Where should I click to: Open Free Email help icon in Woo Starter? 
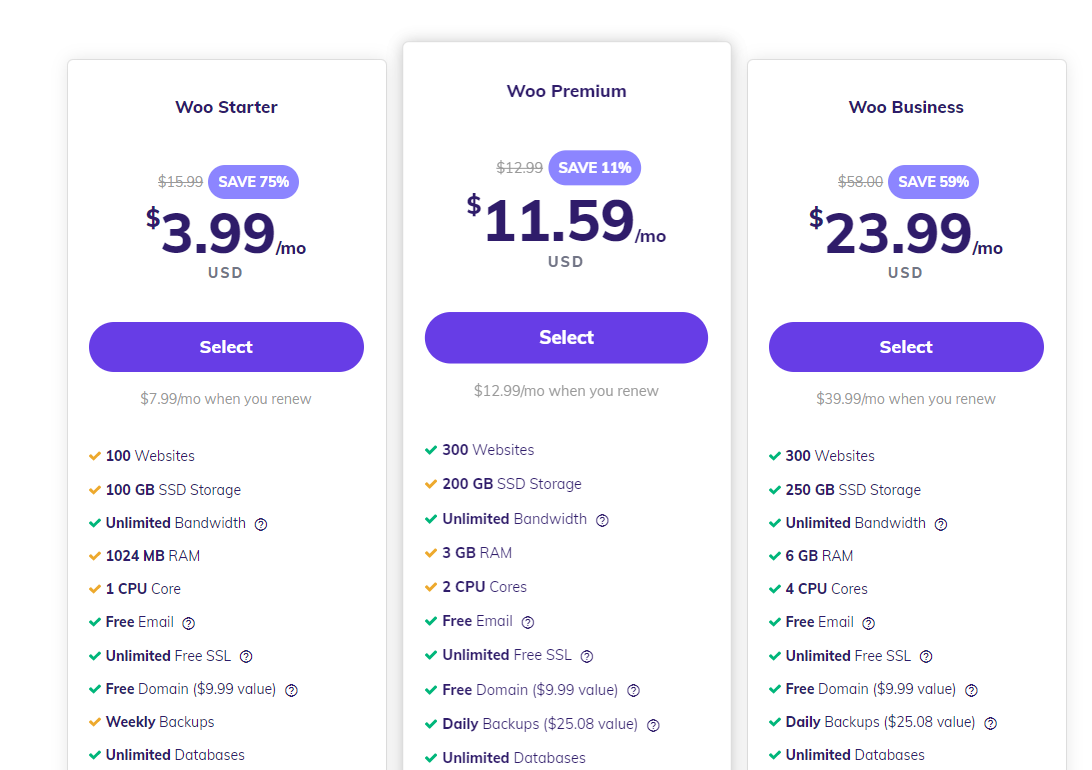pyautogui.click(x=189, y=623)
